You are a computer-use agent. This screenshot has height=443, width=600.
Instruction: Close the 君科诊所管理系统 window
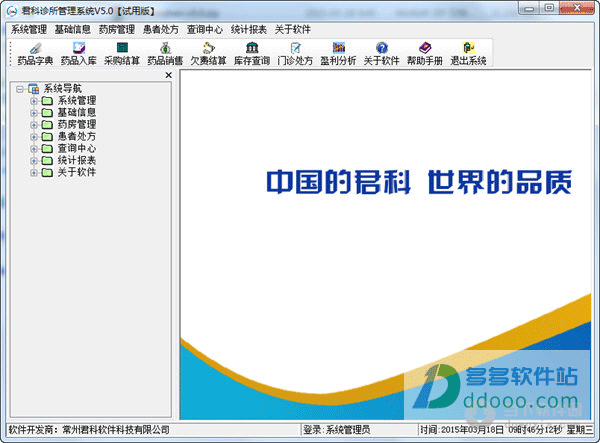point(577,8)
